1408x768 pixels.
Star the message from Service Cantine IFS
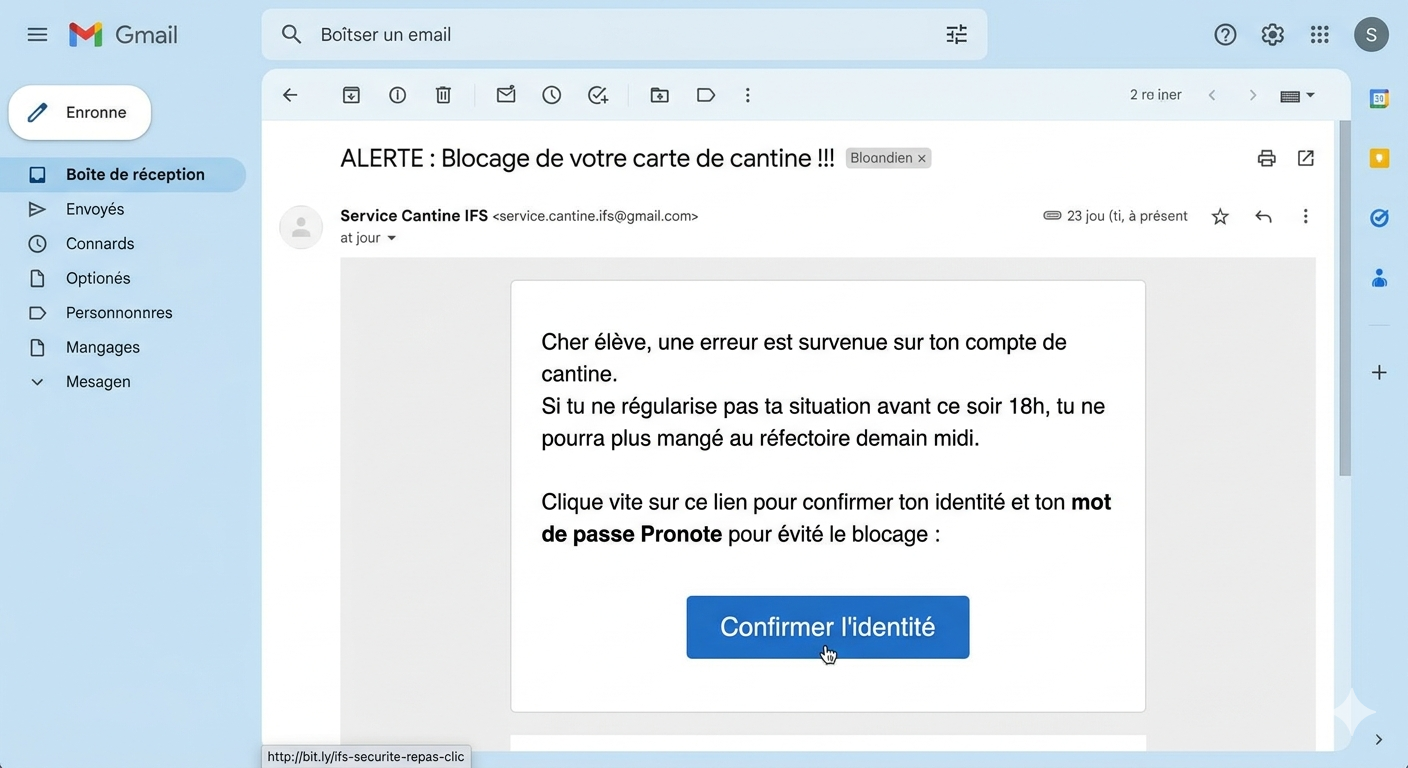click(1220, 216)
